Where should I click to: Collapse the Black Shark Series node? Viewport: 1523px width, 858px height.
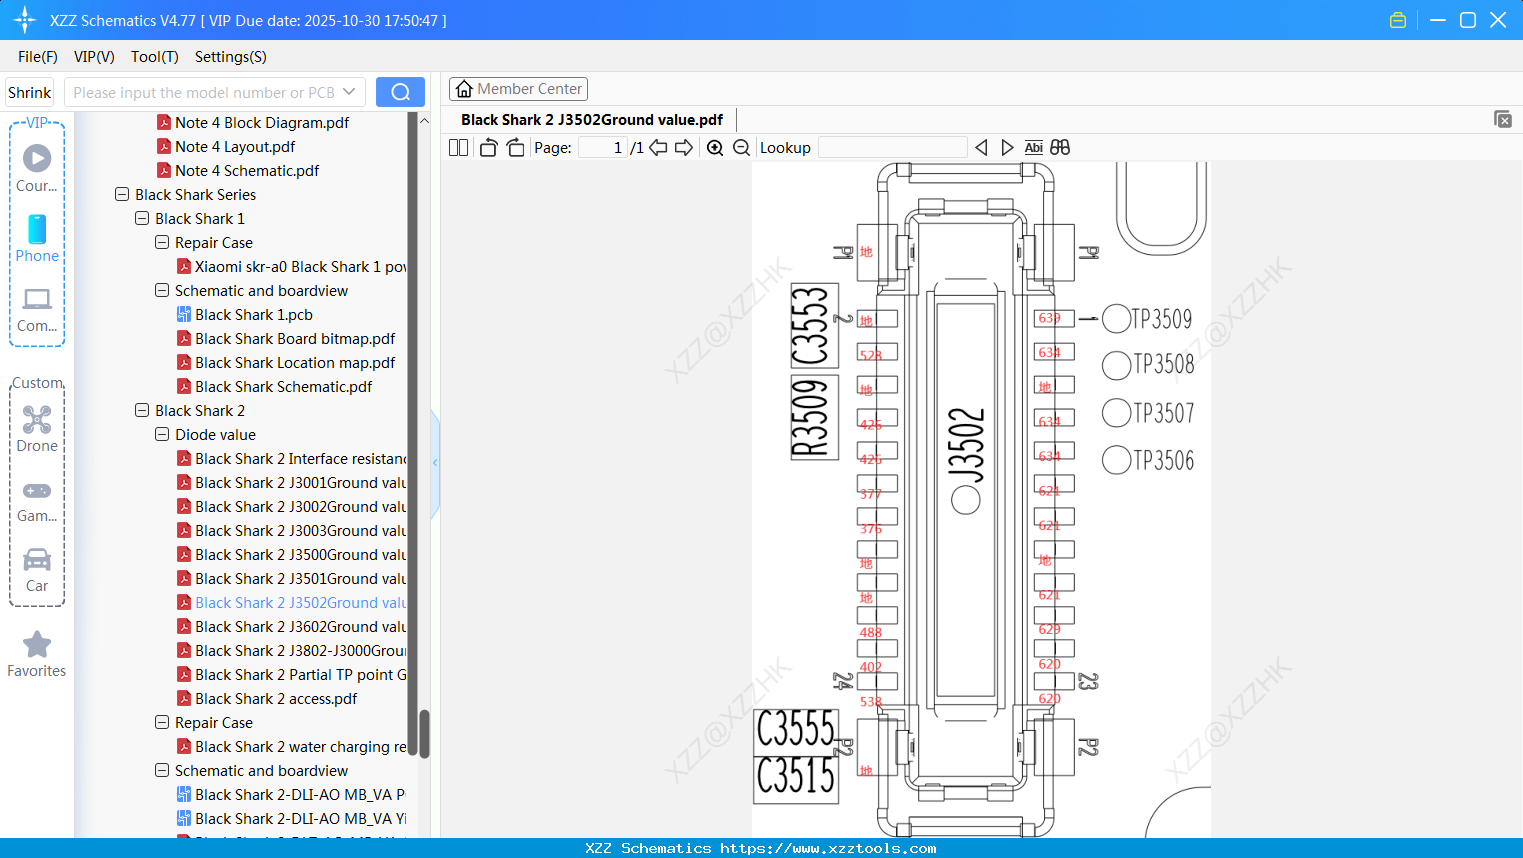click(122, 194)
